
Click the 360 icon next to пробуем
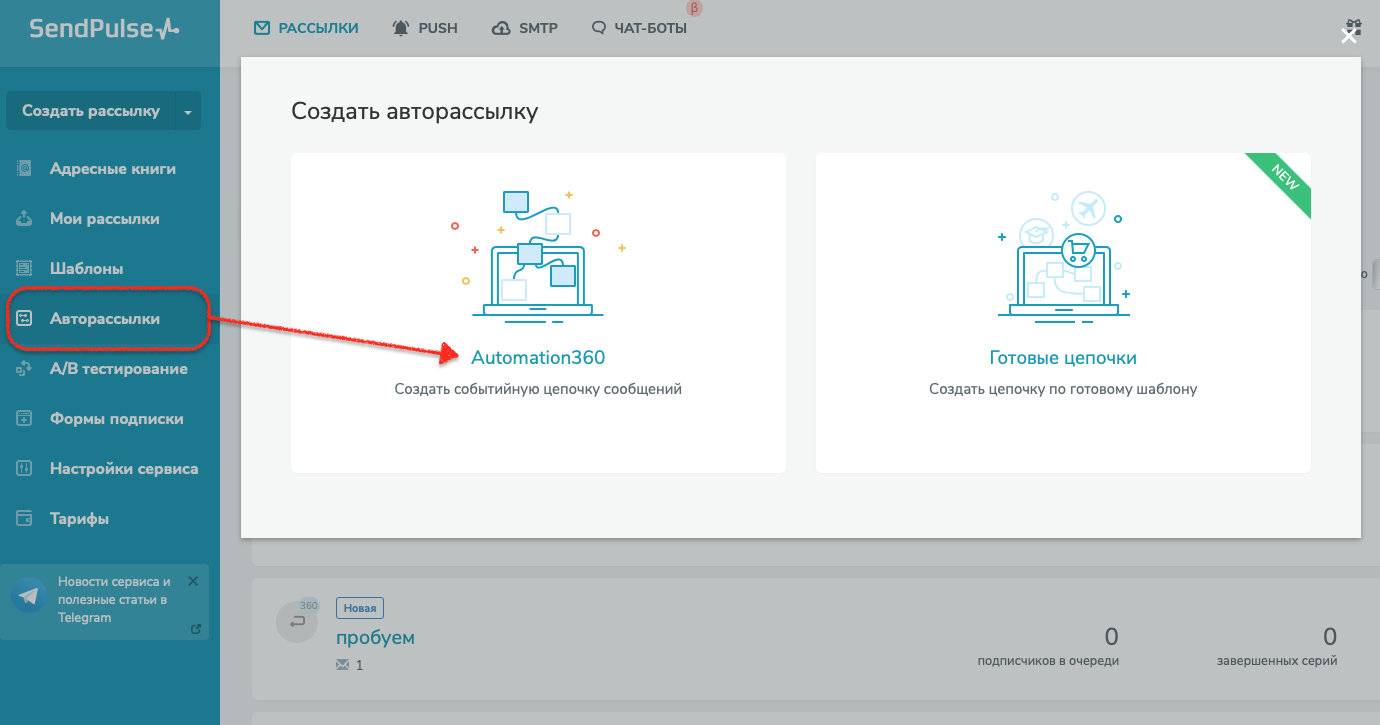297,622
